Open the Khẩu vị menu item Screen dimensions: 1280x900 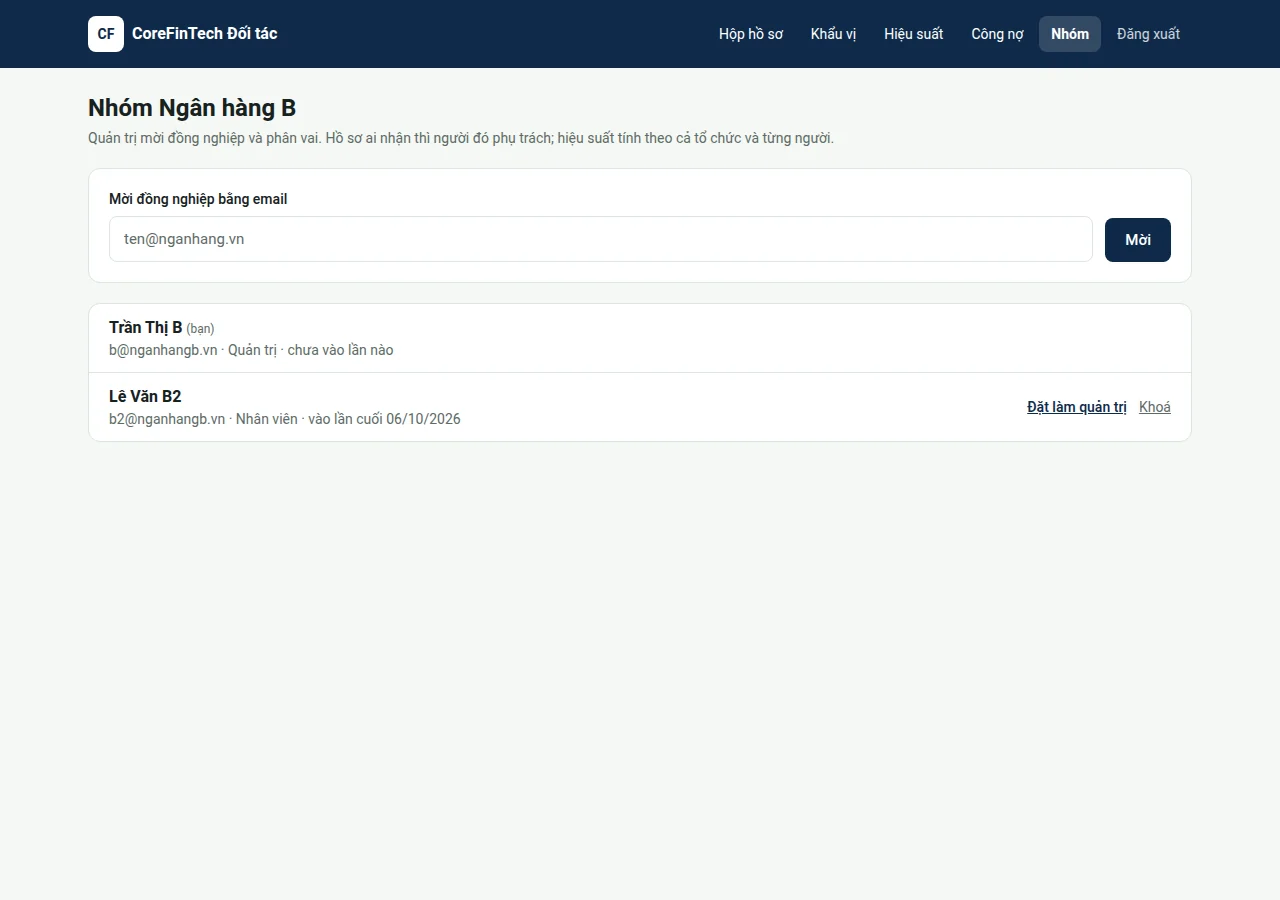(833, 34)
